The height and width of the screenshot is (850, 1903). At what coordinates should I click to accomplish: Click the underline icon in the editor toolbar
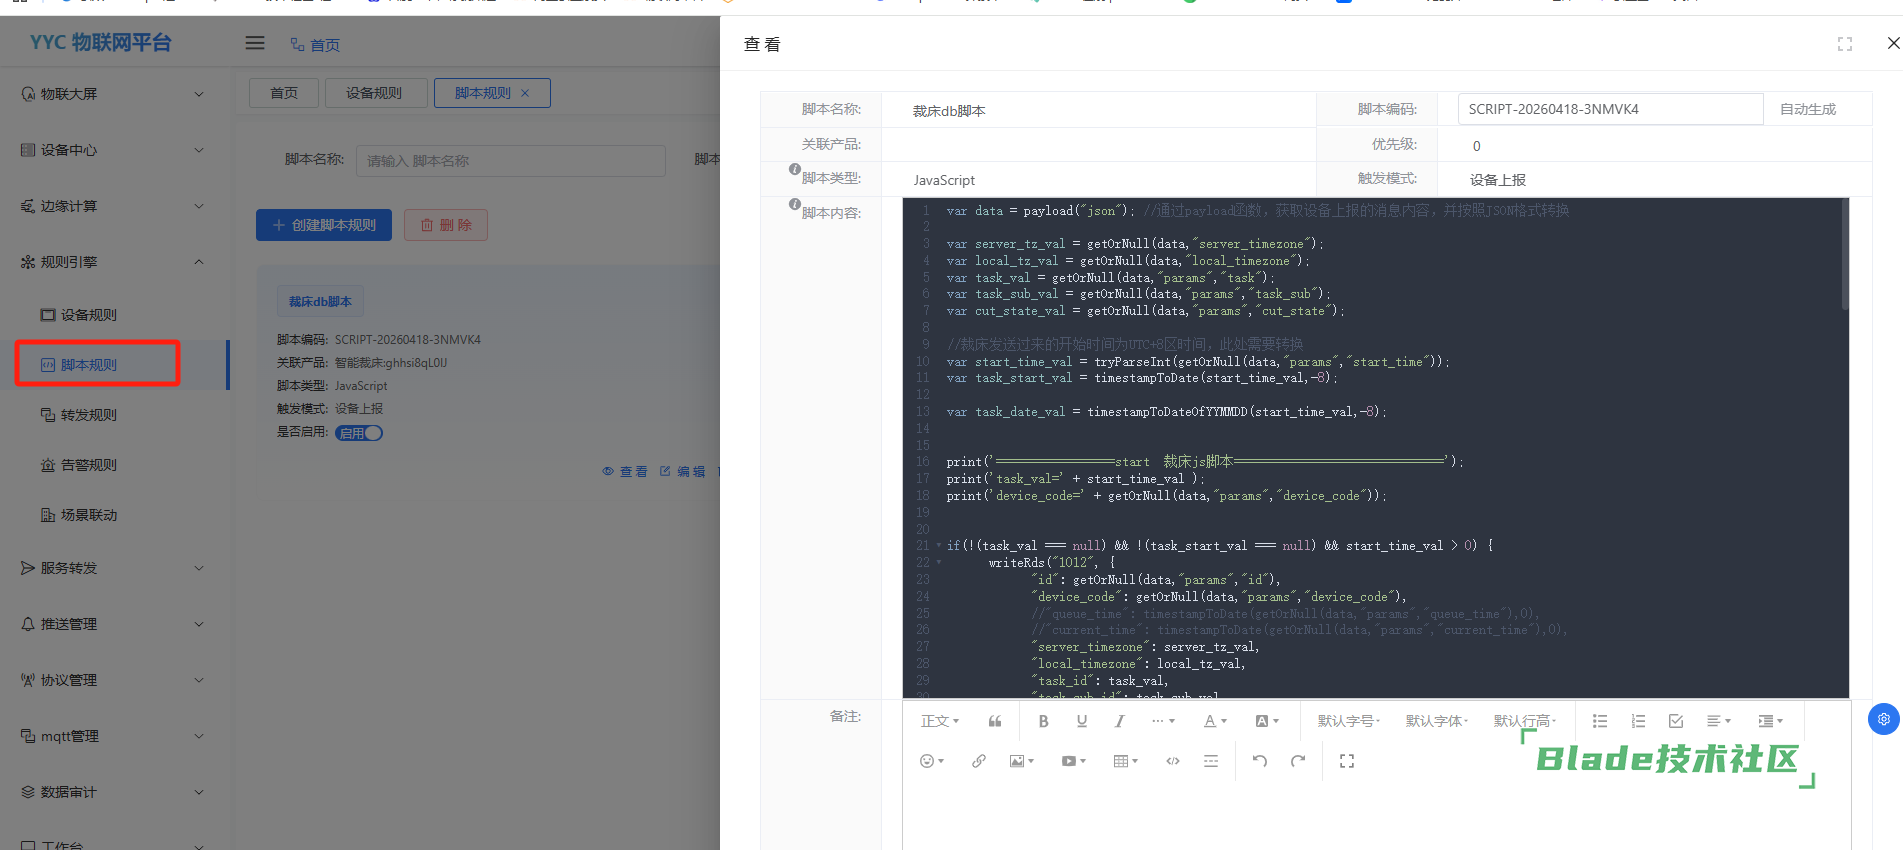click(x=1081, y=721)
